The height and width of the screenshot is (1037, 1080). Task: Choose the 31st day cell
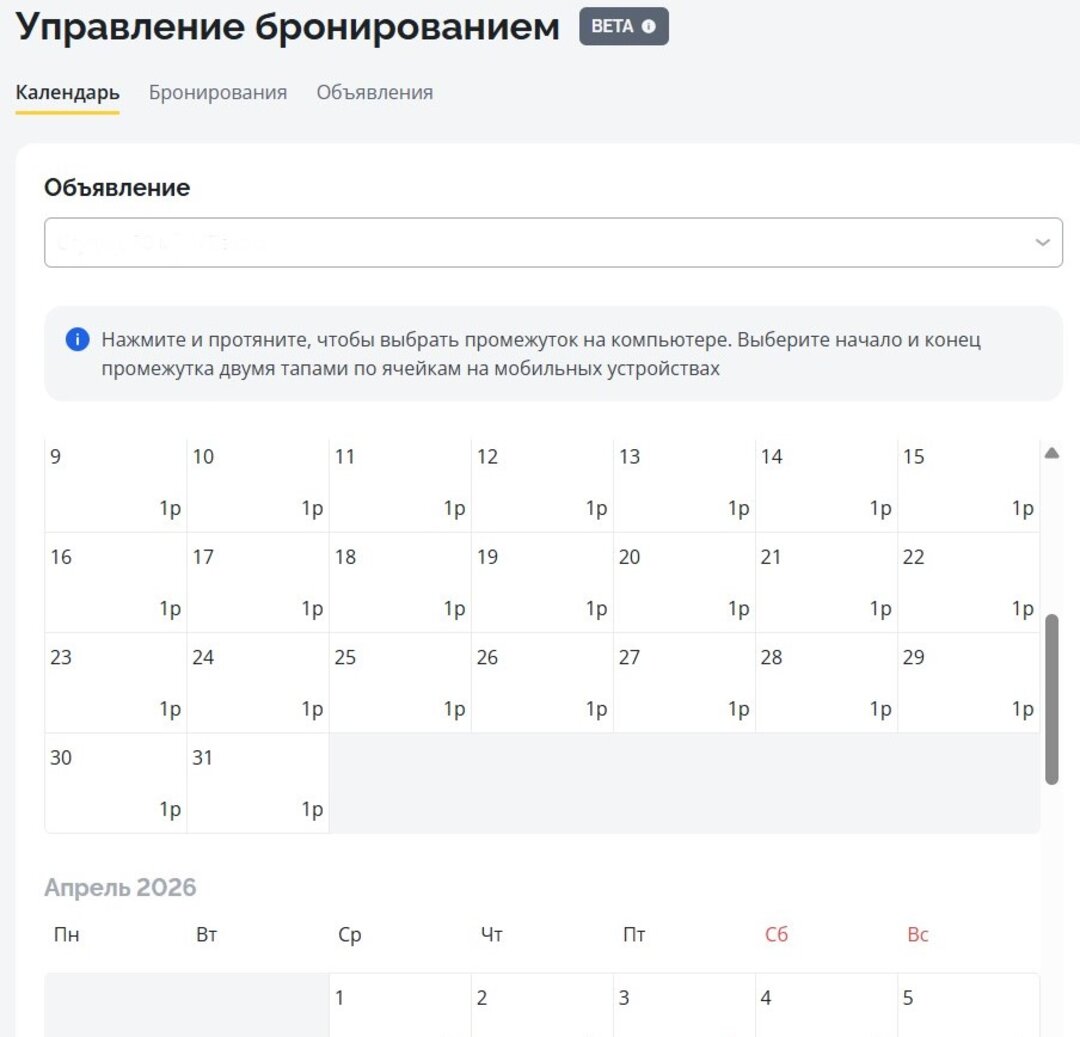click(258, 783)
